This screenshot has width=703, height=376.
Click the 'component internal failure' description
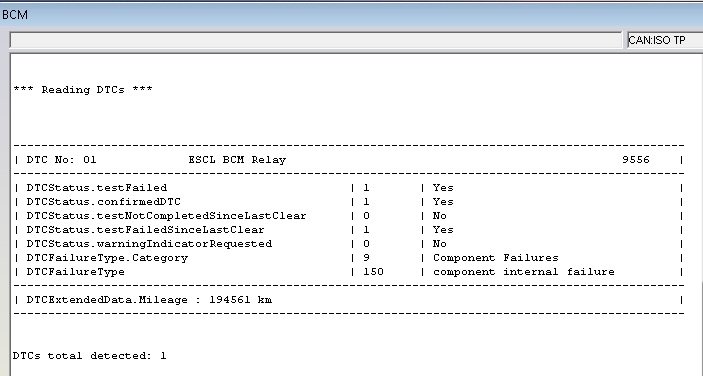[524, 272]
